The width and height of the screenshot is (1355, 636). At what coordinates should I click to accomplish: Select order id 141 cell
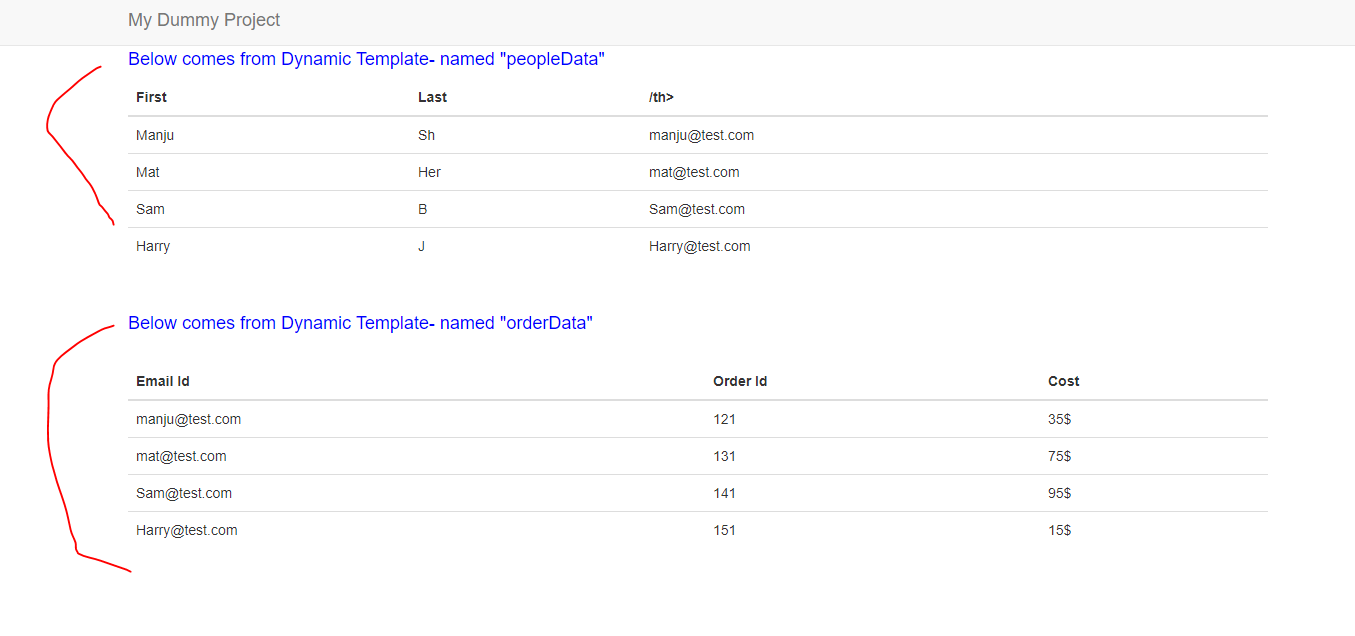coord(724,493)
